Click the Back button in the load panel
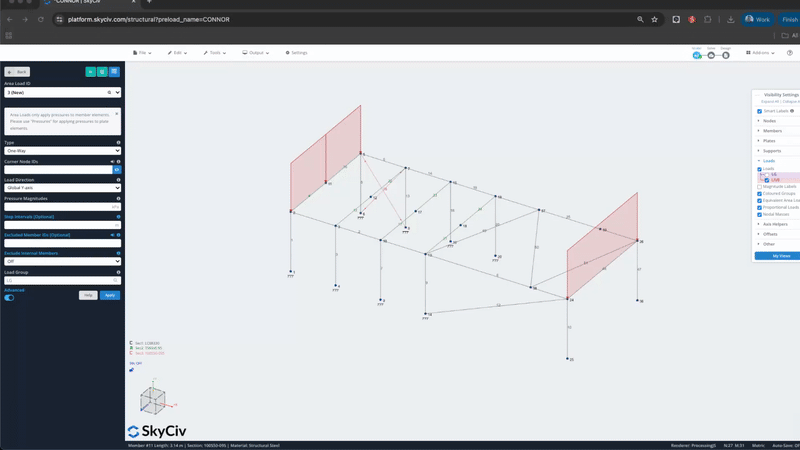 17,72
